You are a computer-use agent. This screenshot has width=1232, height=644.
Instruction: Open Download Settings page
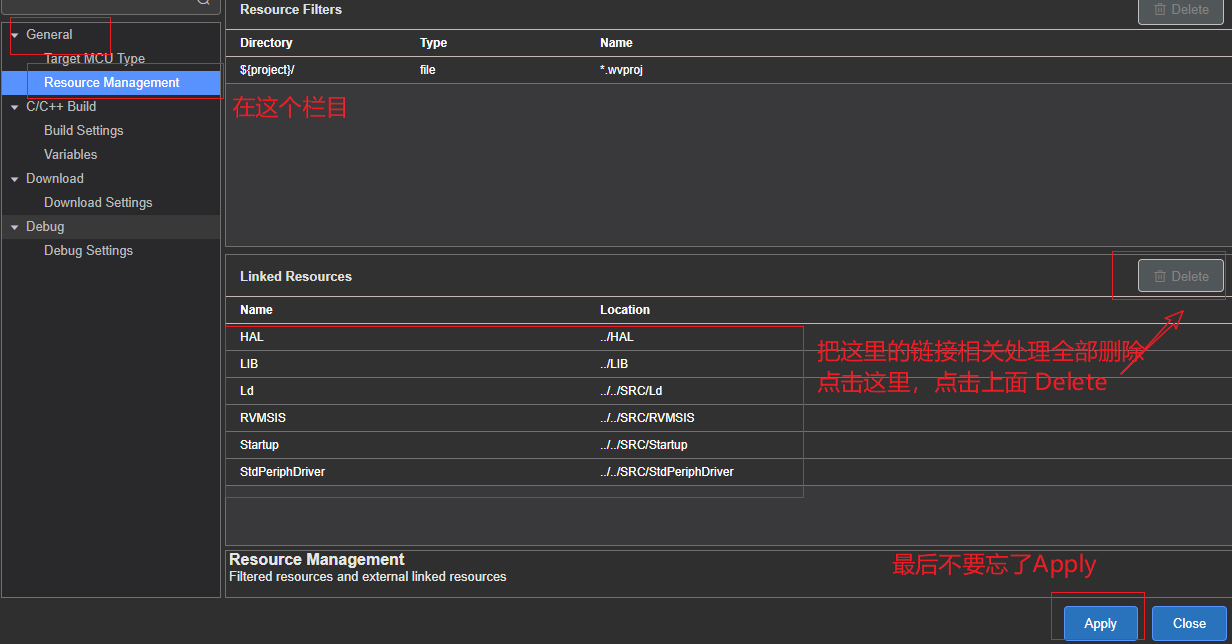[98, 203]
